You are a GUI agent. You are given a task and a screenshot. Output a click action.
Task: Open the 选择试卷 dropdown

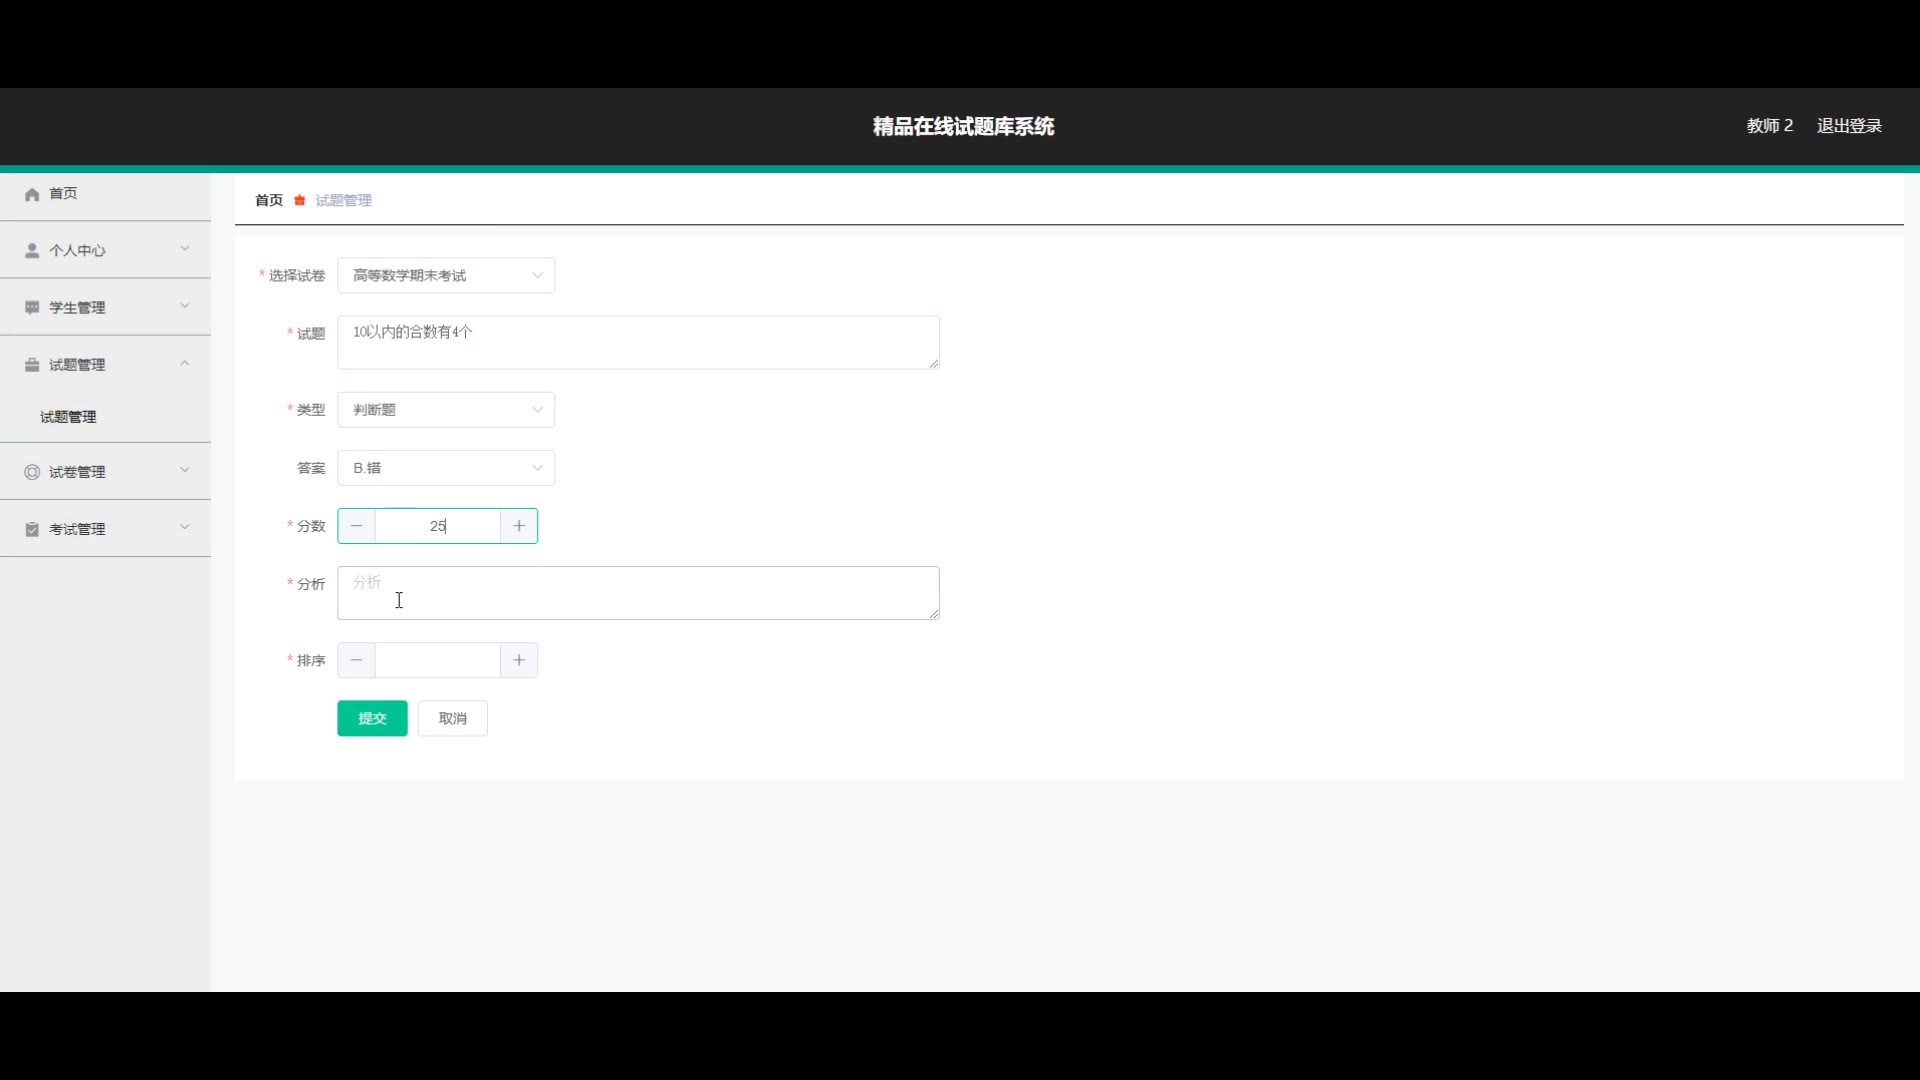446,276
